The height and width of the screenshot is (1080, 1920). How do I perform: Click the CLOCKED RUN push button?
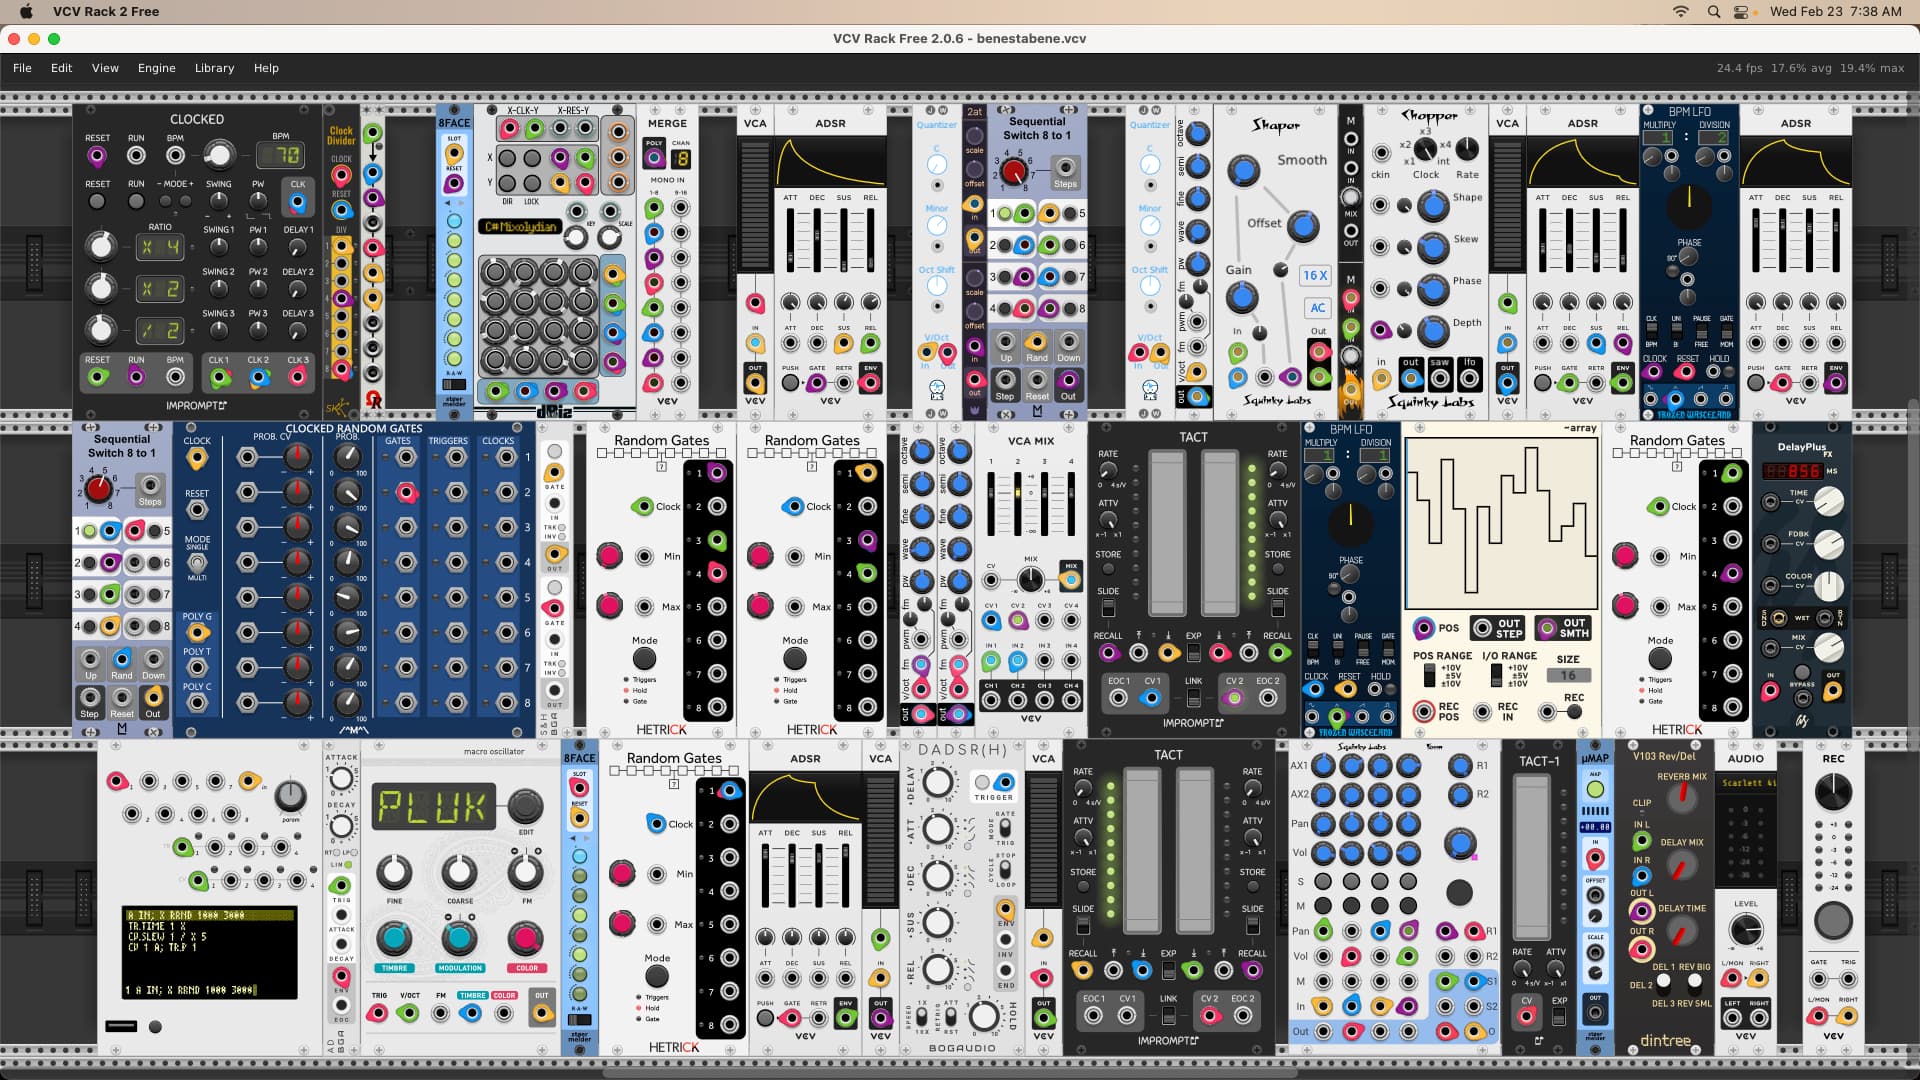[136, 201]
